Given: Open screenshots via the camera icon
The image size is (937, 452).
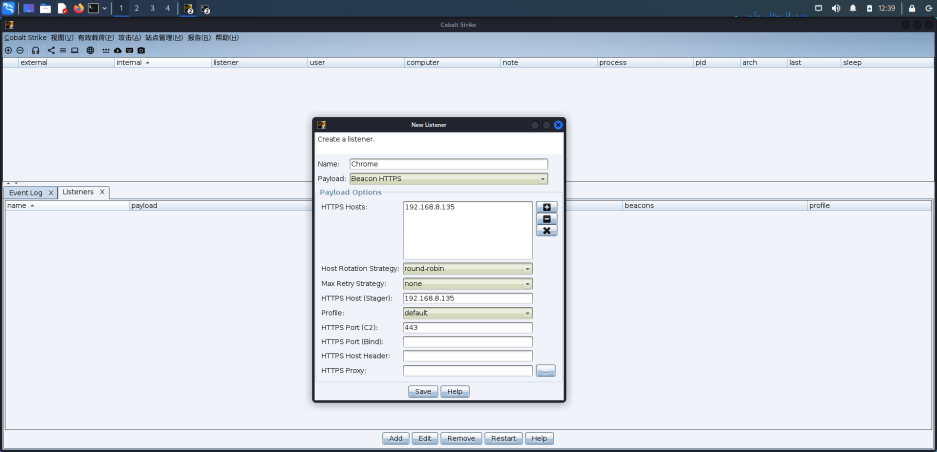Looking at the screenshot, I should [x=141, y=51].
